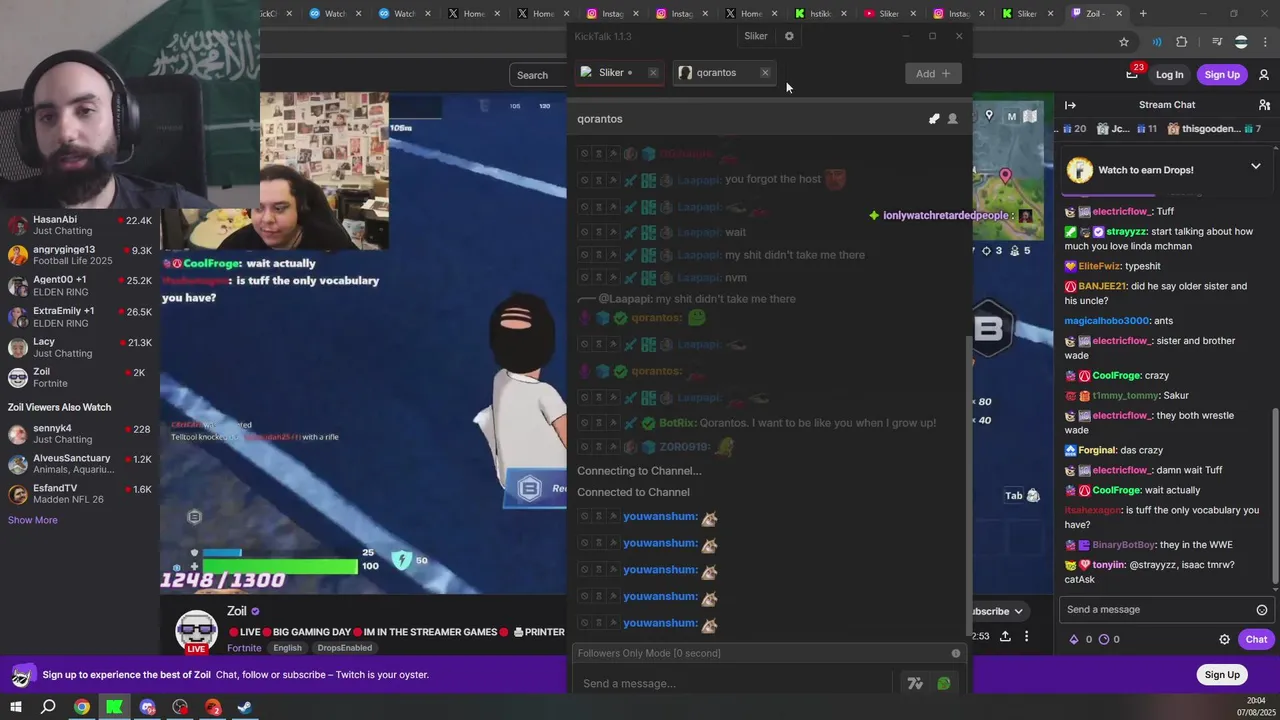
Task: Focus KickTalk Send a message field
Action: point(735,684)
